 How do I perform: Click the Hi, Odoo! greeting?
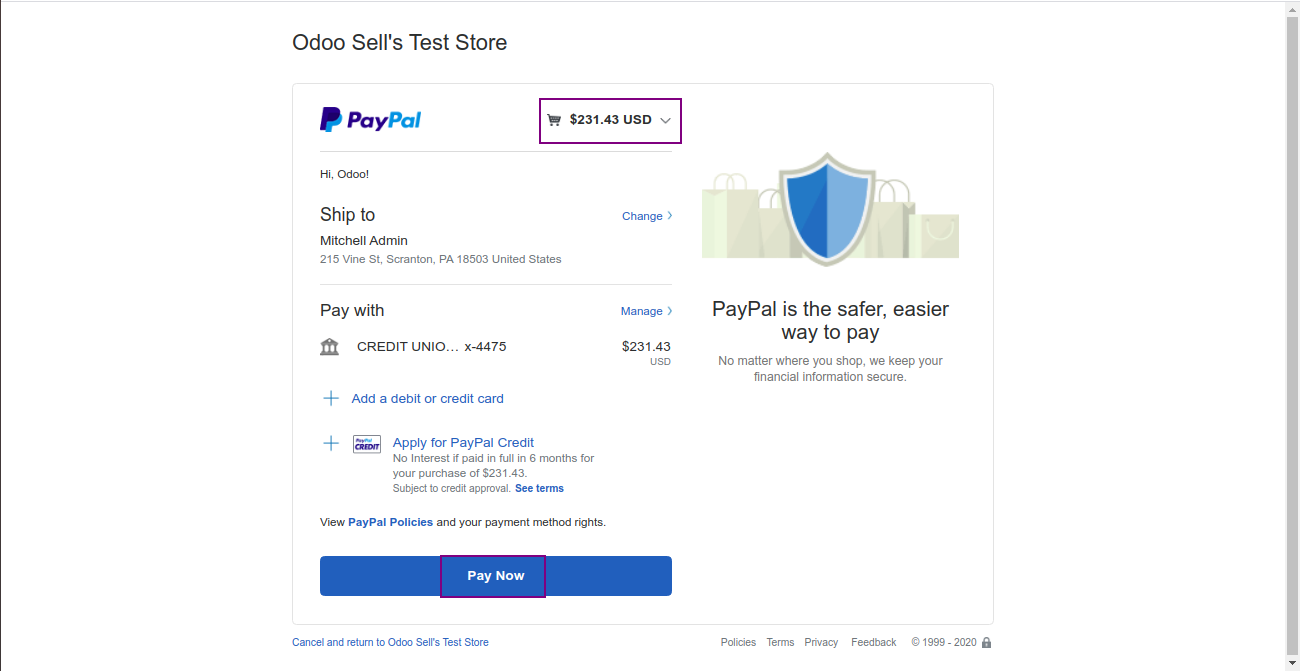tap(344, 174)
